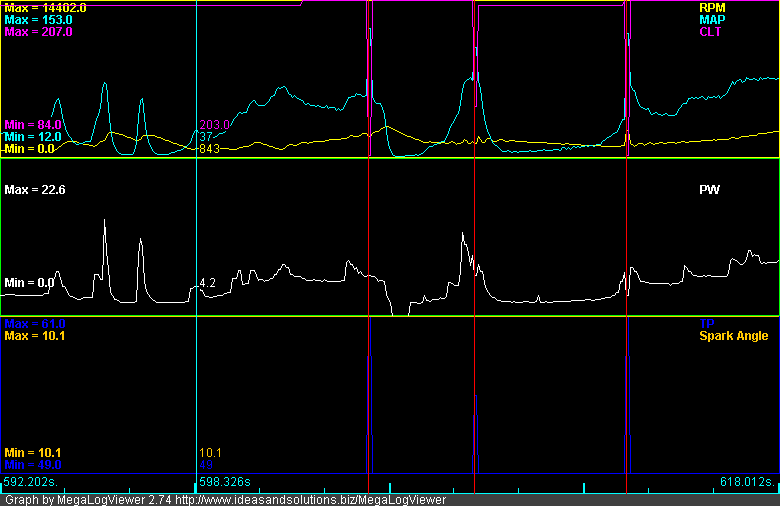Click the 618.012s end time label
The image size is (780, 506).
click(747, 482)
